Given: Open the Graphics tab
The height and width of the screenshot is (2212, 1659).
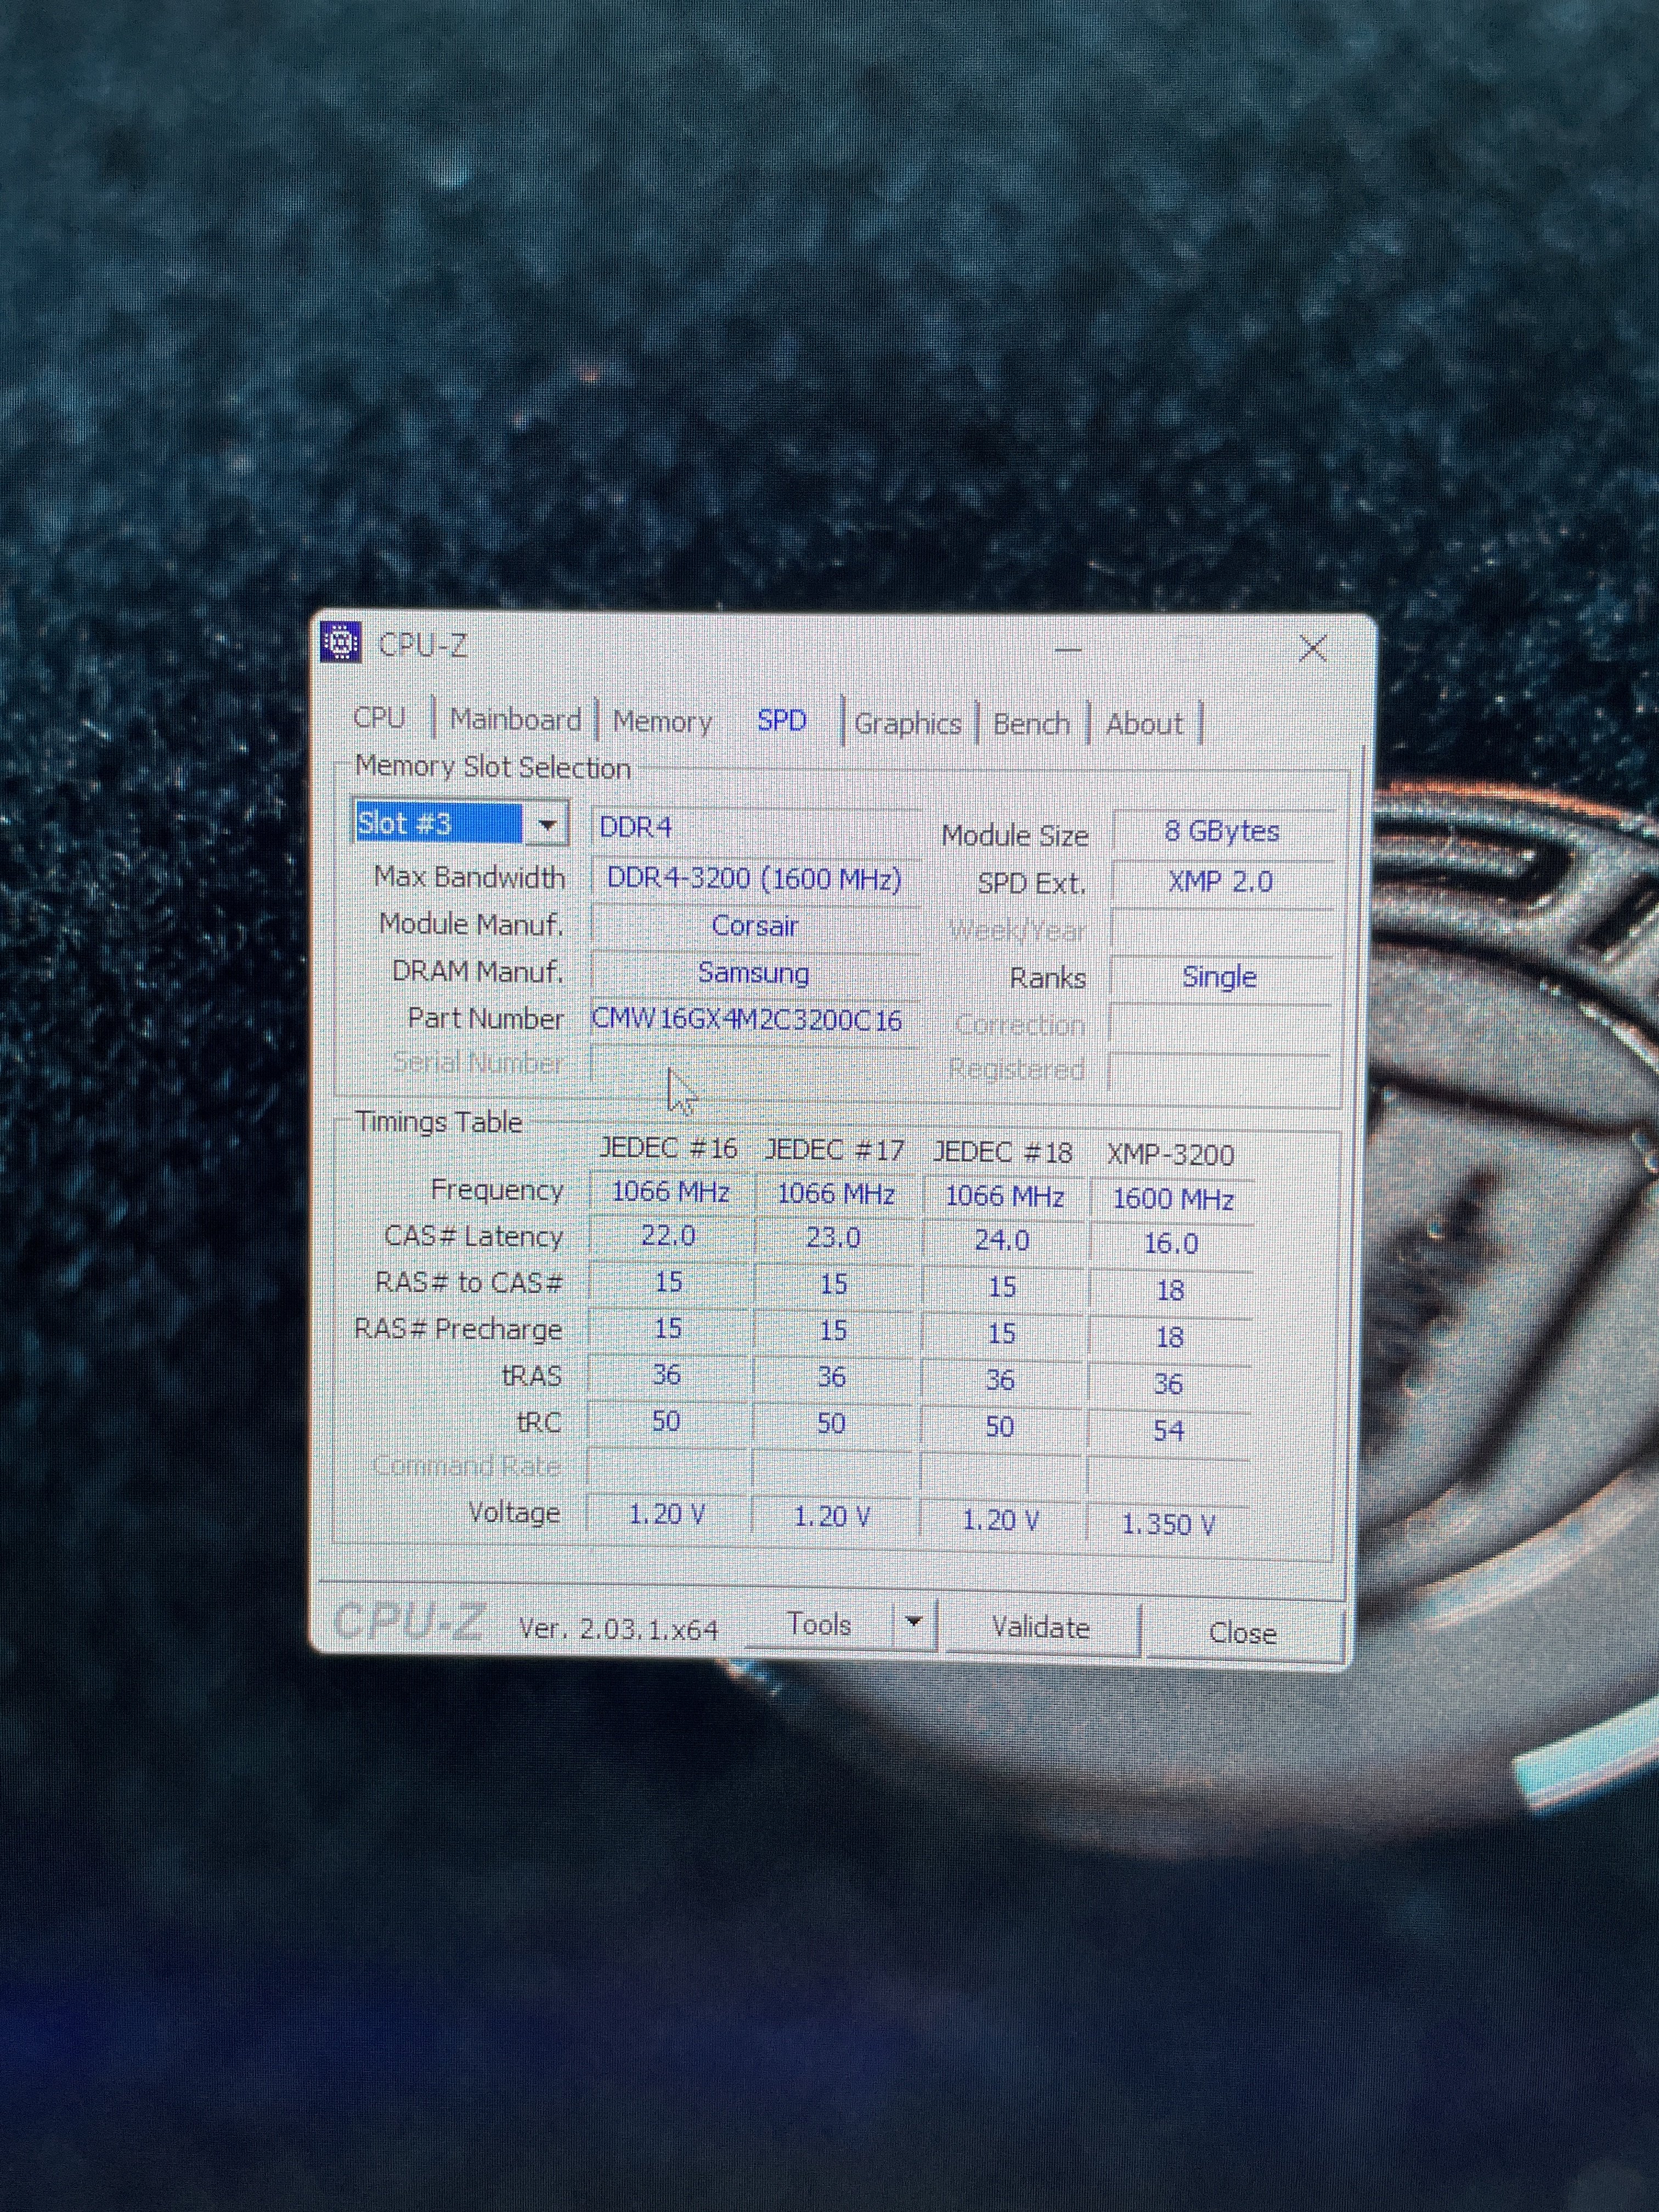Looking at the screenshot, I should (x=908, y=724).
